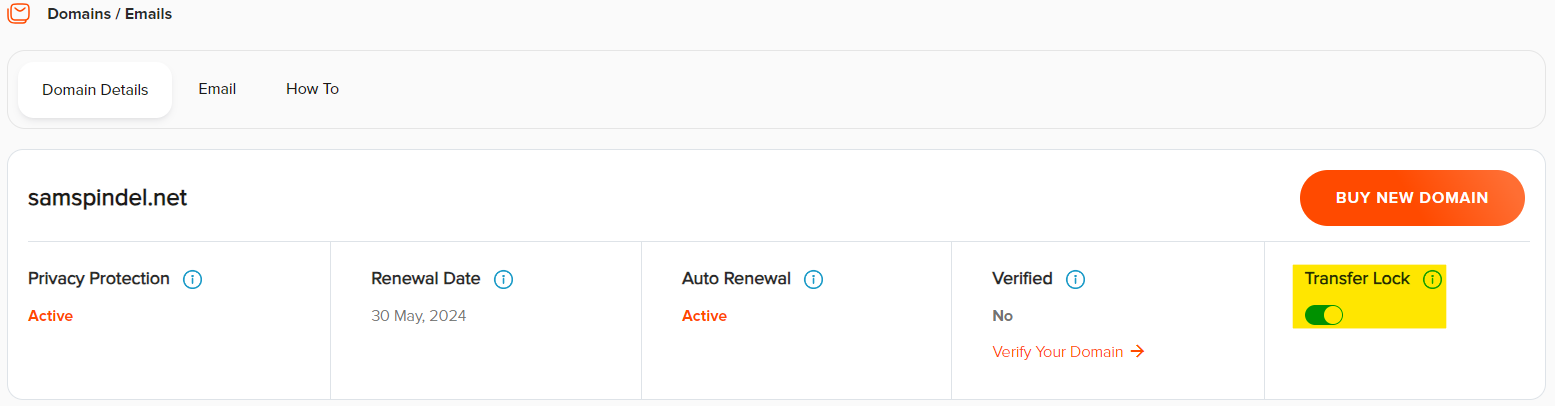The image size is (1555, 406).
Task: Click the Domains / Emails envelope icon
Action: point(18,13)
